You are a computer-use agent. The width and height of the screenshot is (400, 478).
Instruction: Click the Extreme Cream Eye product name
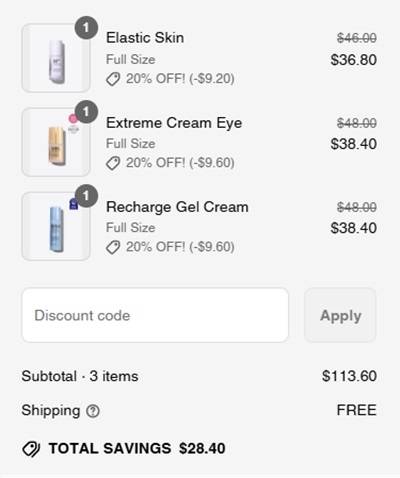(174, 123)
